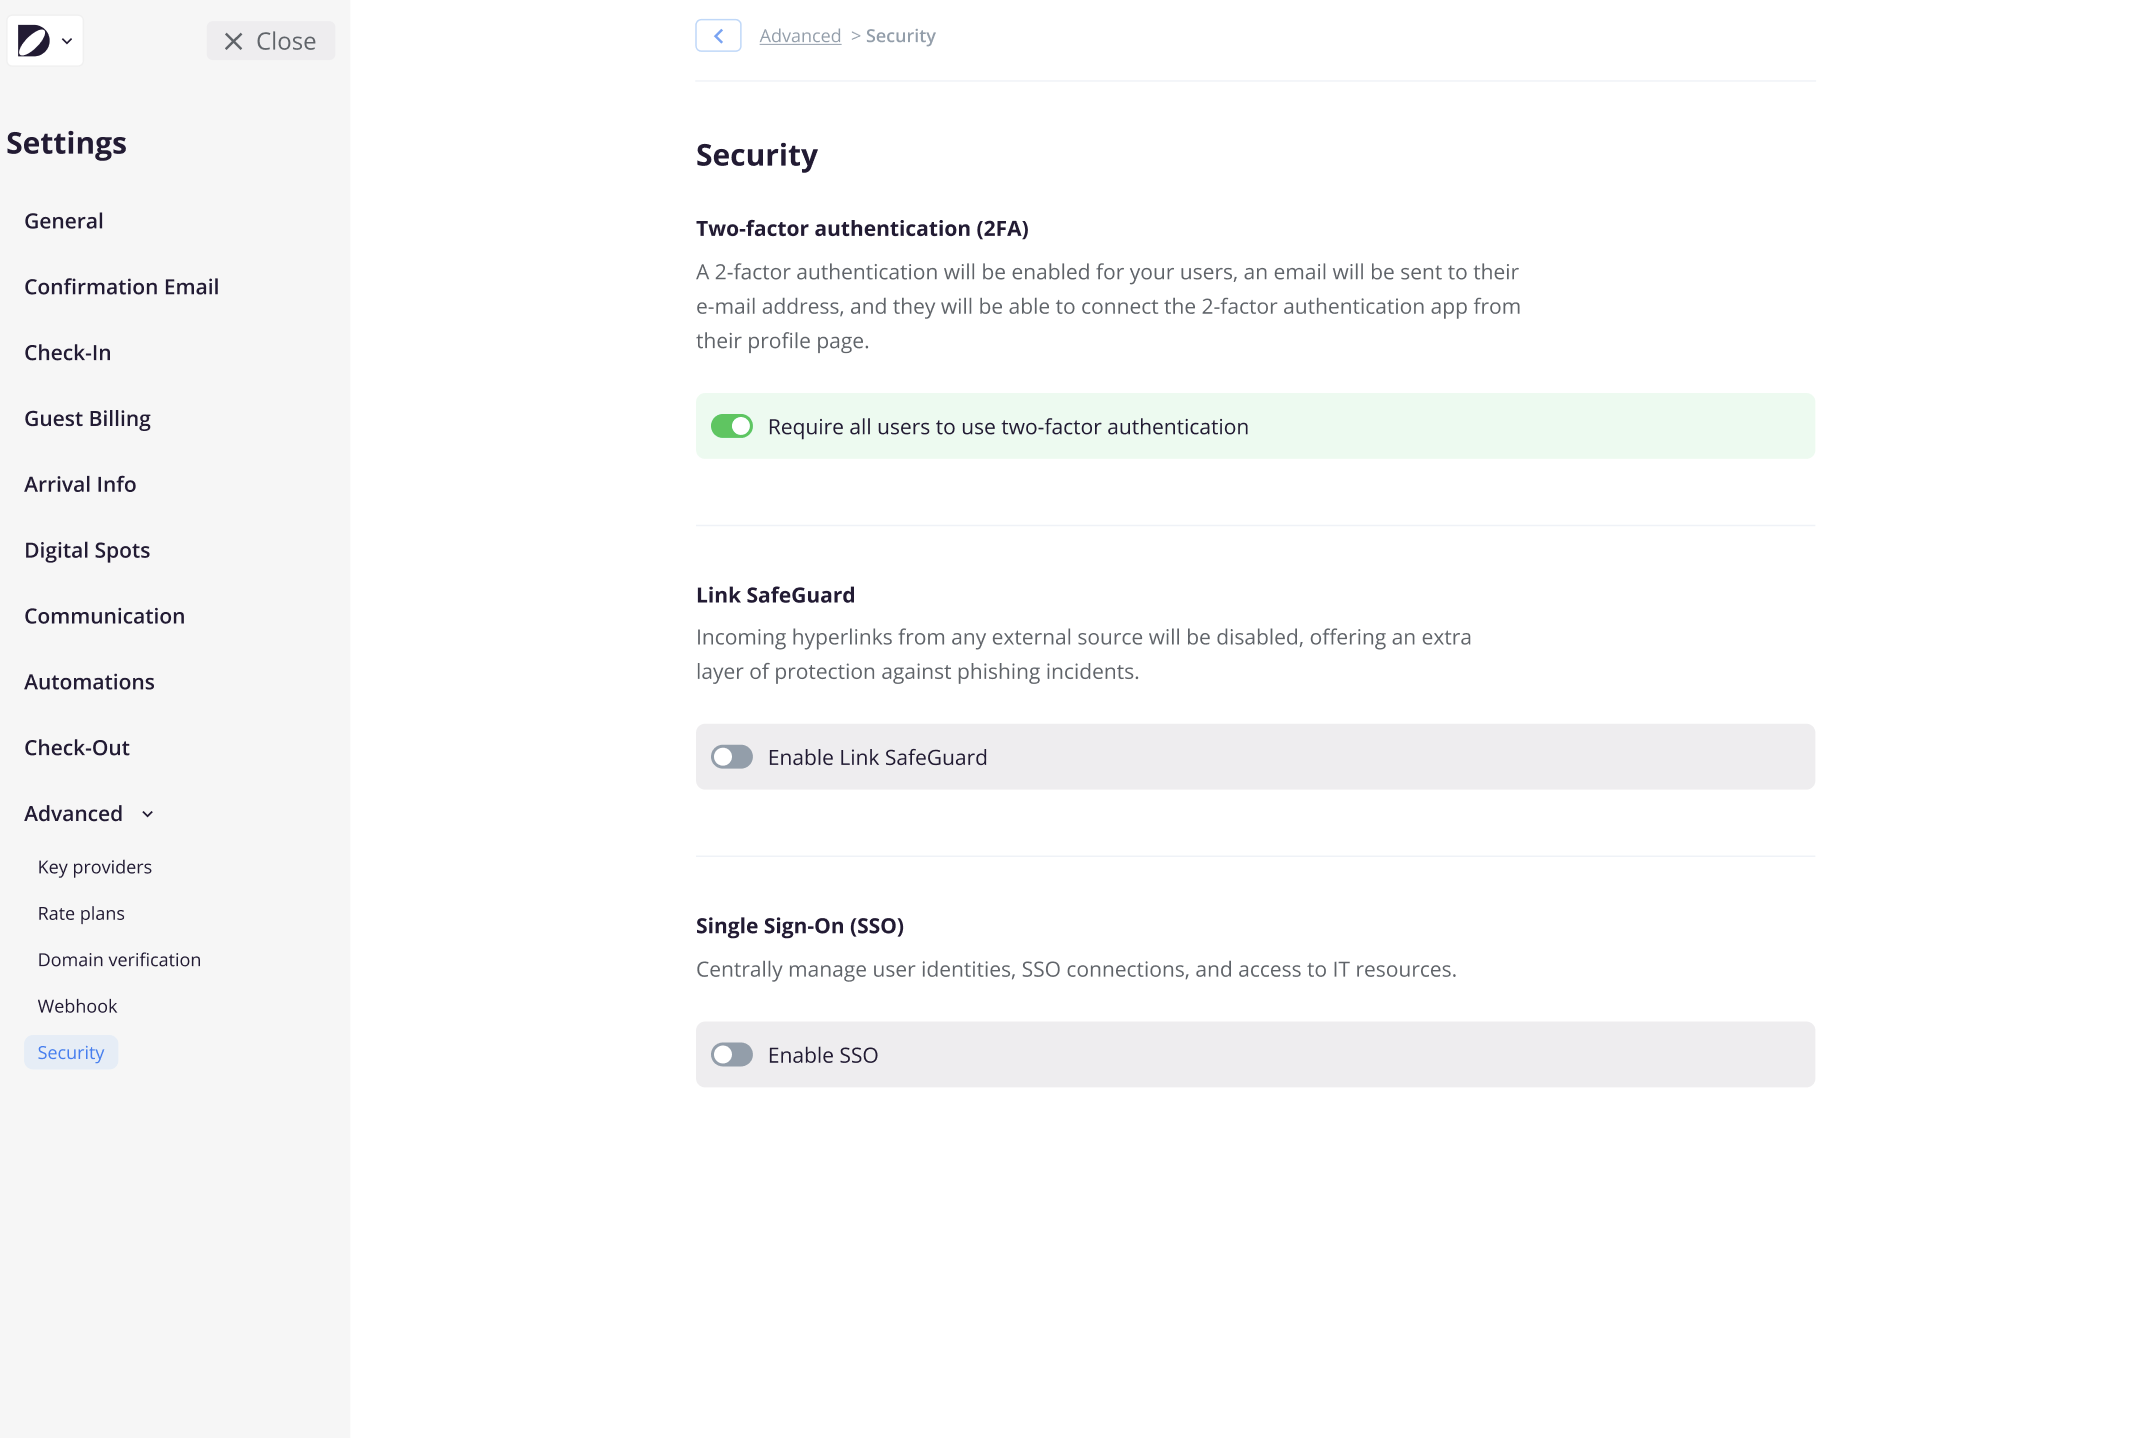
Task: Navigate to Key providers
Action: 95,867
